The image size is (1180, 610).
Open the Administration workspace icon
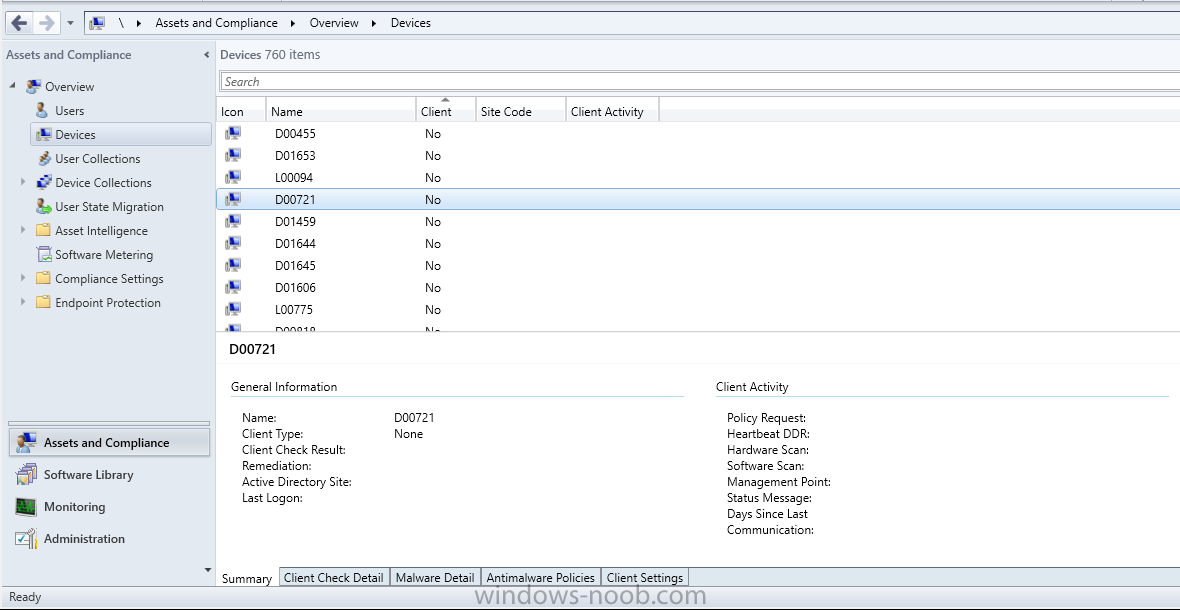click(26, 539)
